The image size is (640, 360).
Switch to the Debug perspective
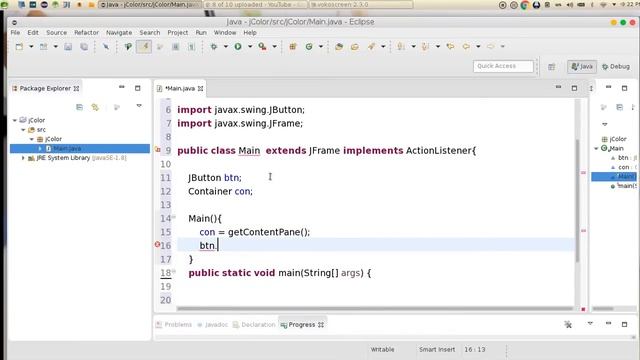pyautogui.click(x=616, y=67)
